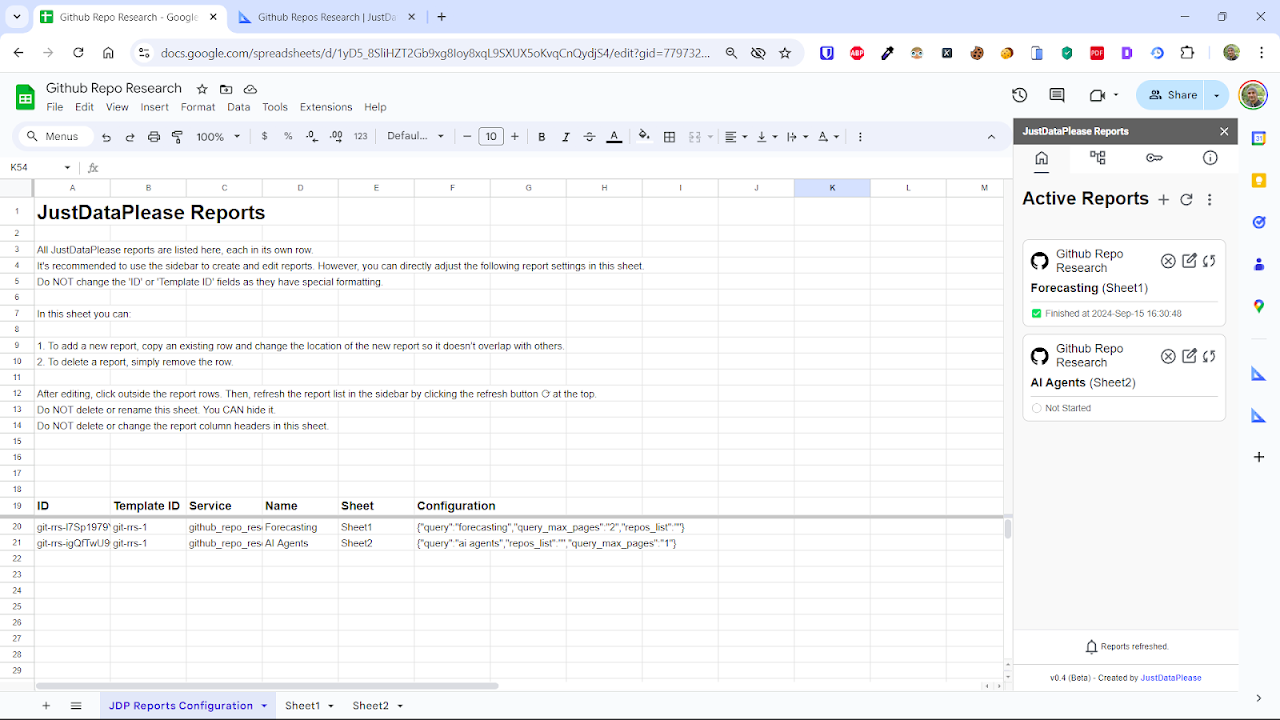
Task: Move the document to a folder
Action: click(226, 89)
